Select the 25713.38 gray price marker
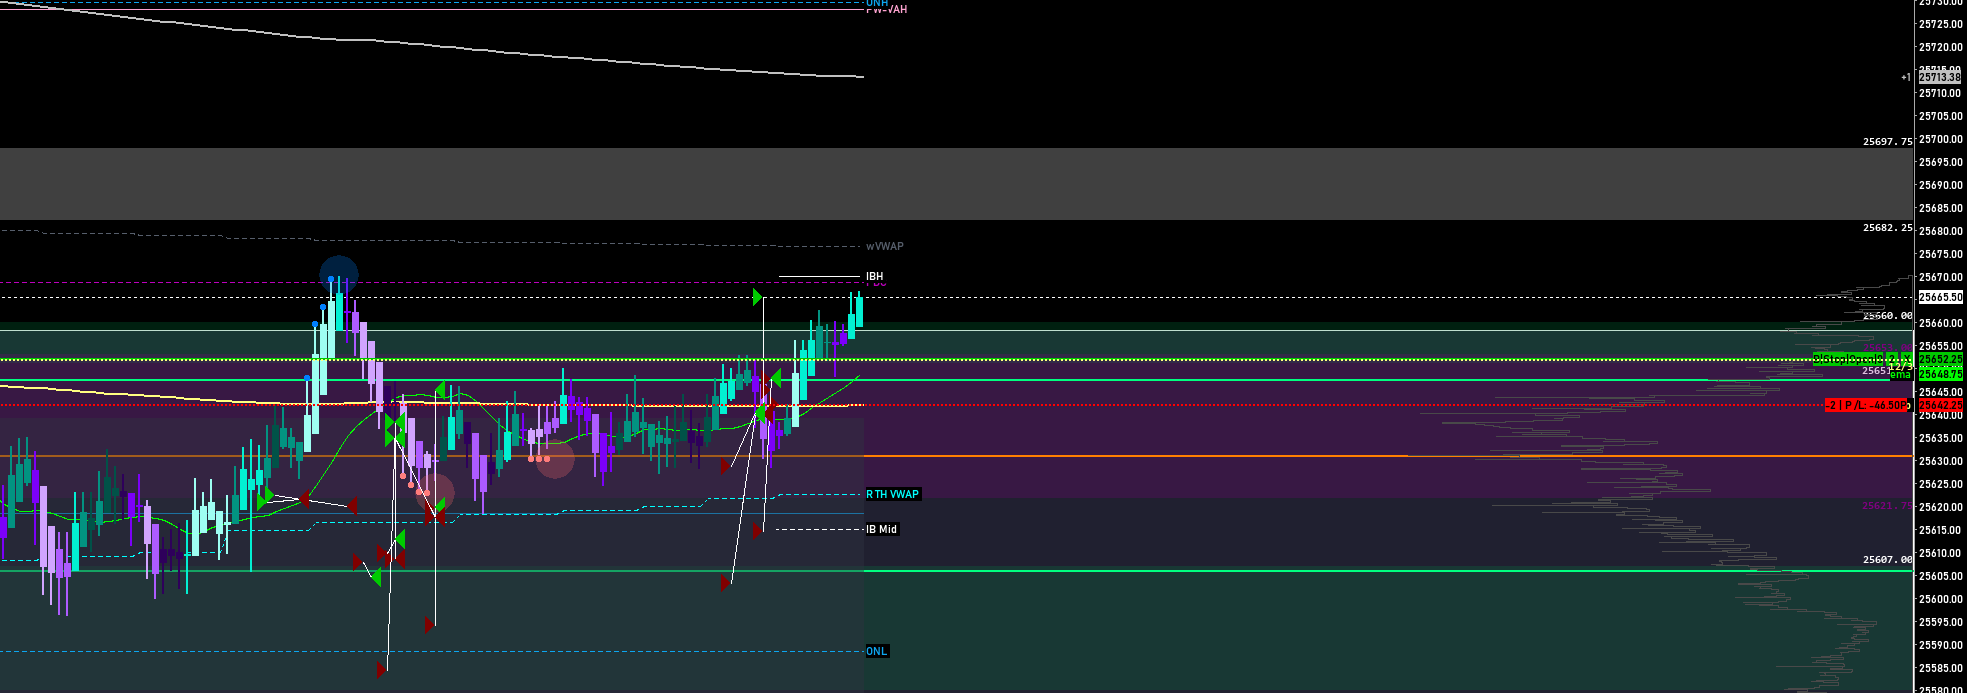 tap(1940, 77)
